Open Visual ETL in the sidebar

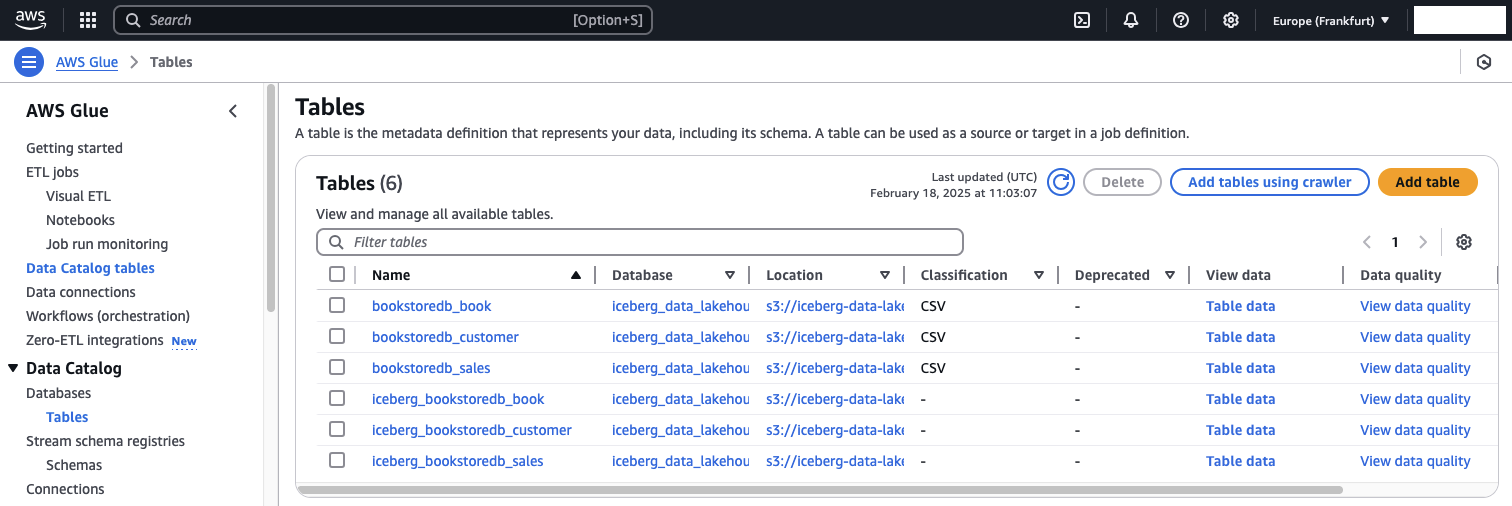pyautogui.click(x=78, y=196)
